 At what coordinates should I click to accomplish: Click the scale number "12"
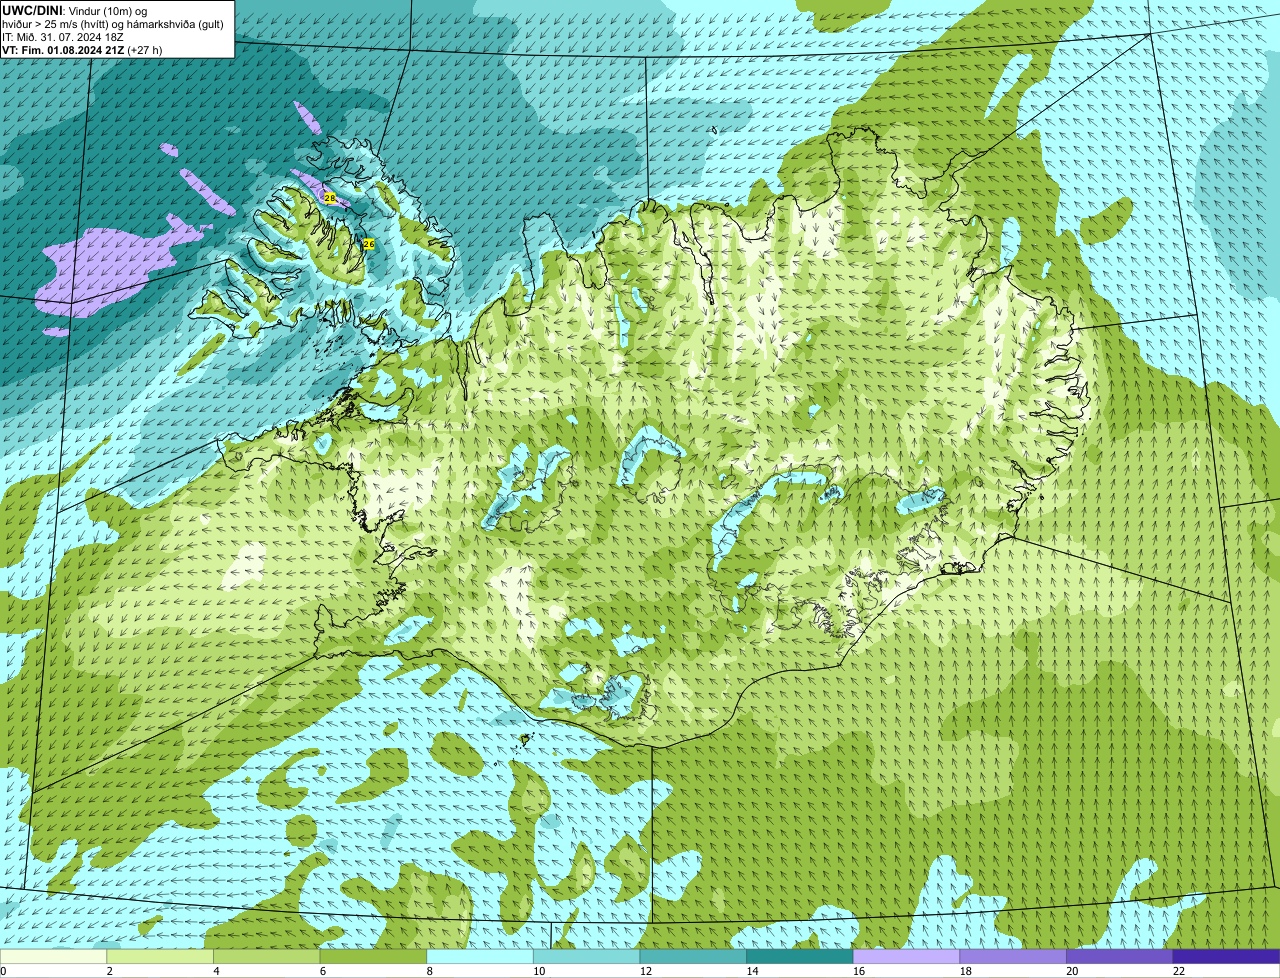646,971
